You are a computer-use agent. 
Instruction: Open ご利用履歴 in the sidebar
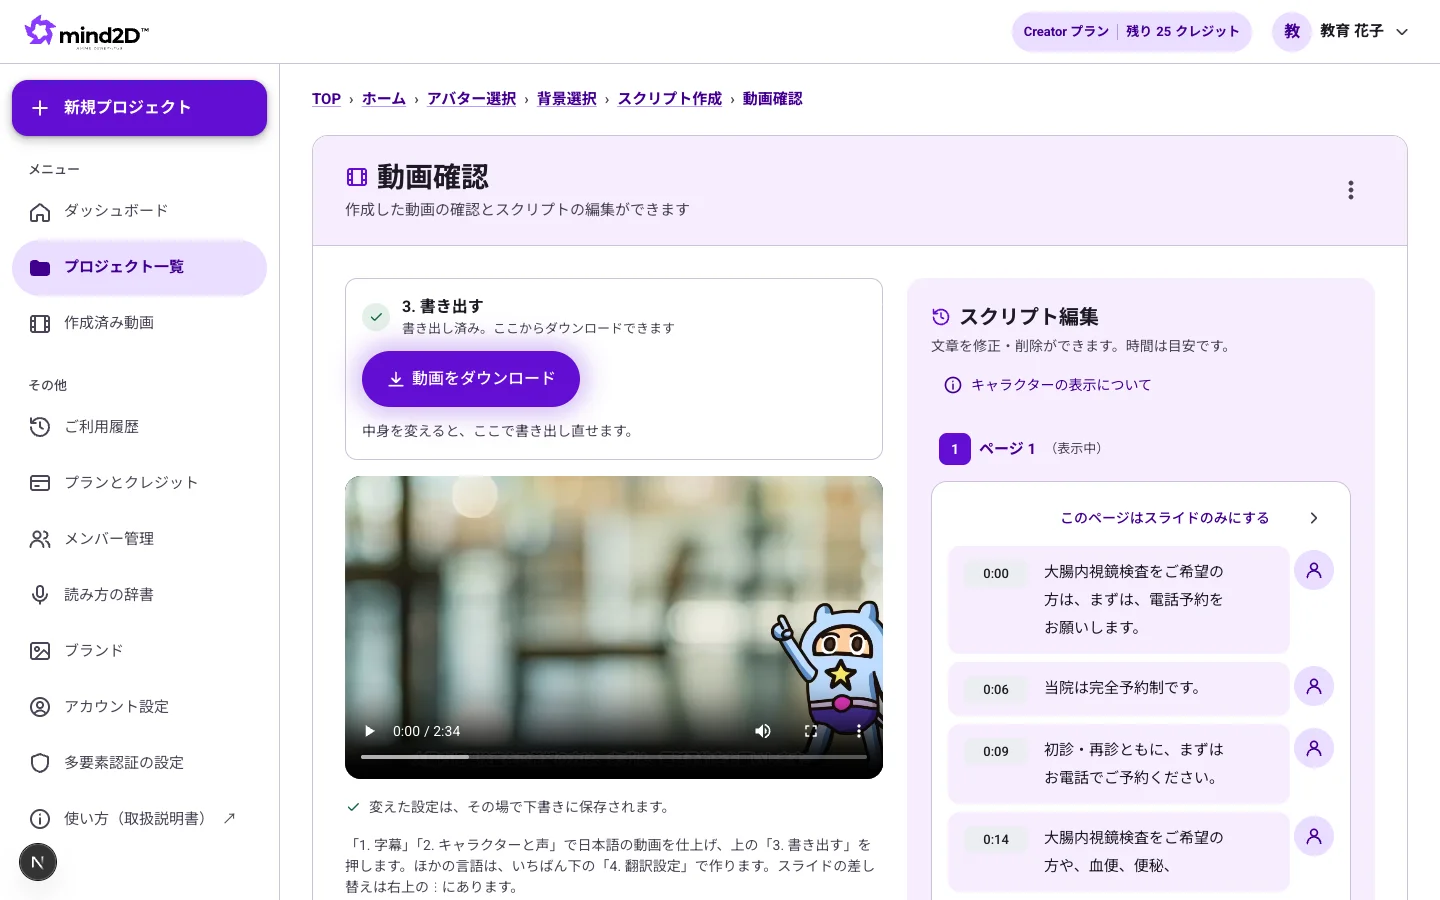[x=139, y=428]
